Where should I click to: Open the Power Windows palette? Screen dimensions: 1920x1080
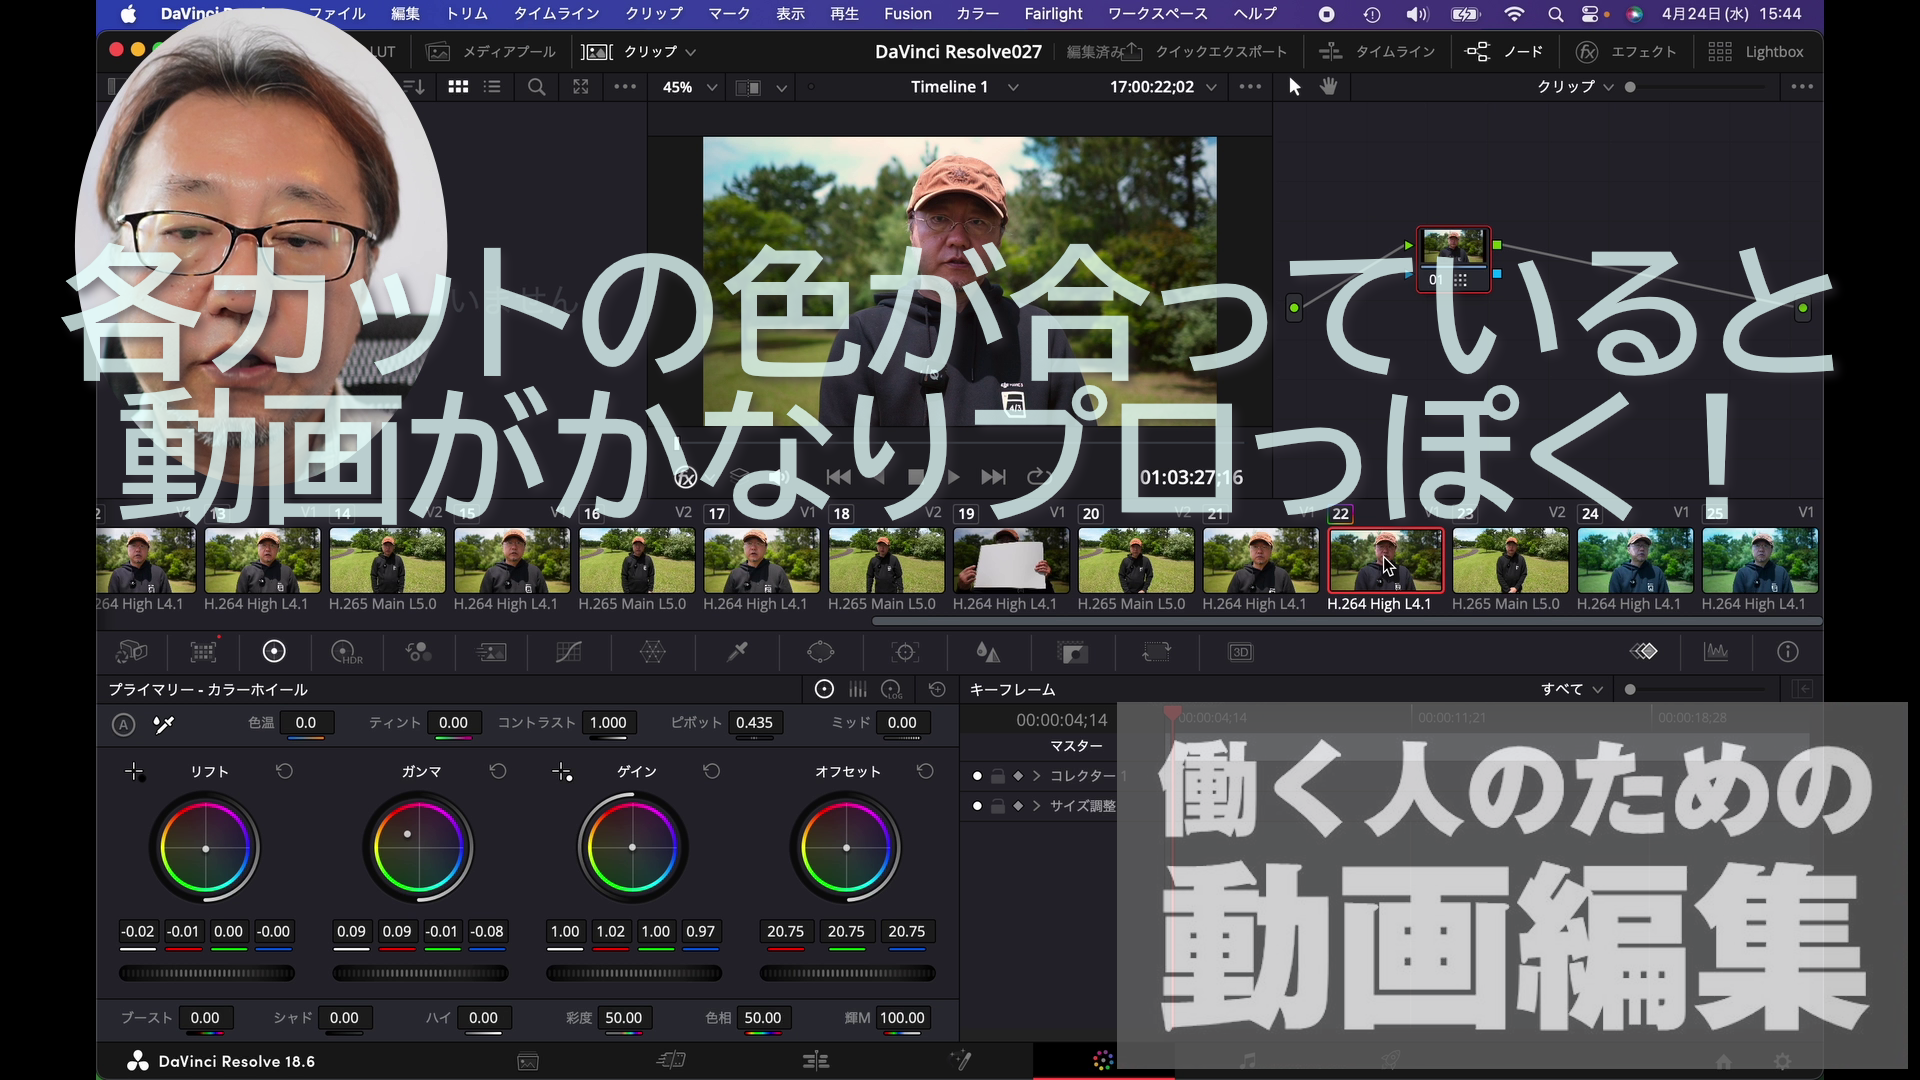coord(821,652)
